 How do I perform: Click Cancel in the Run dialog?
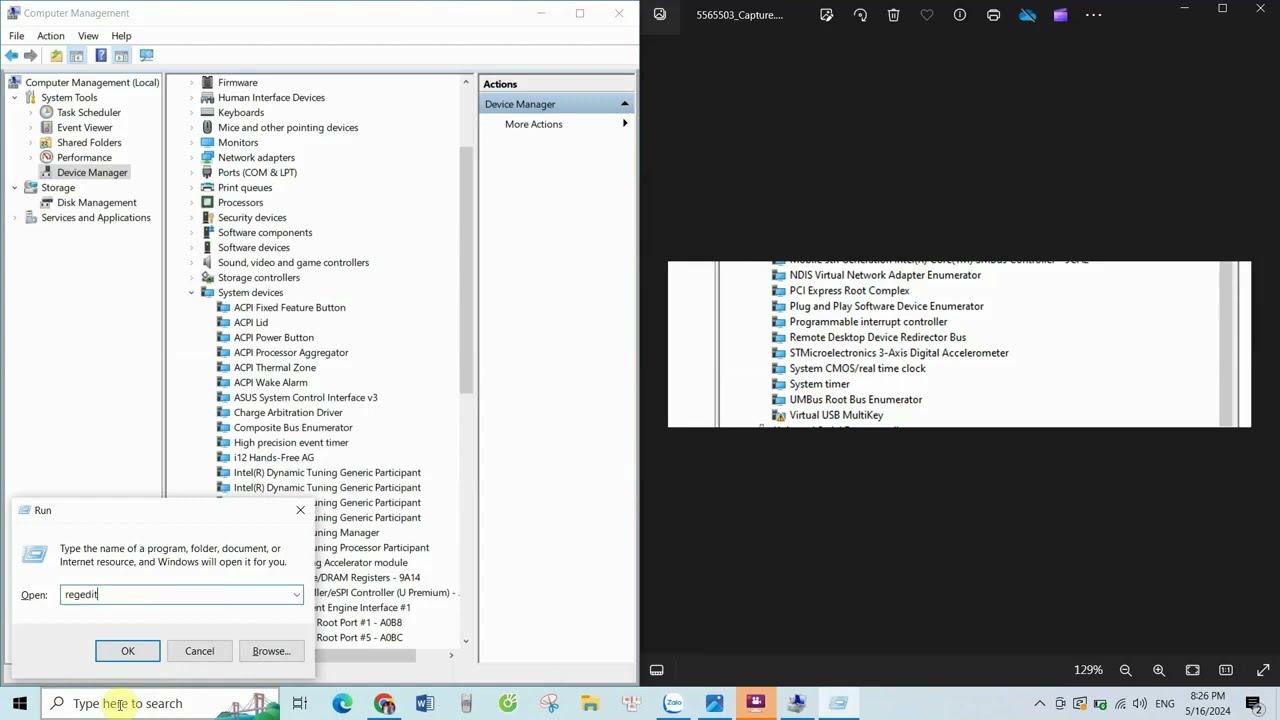[199, 651]
